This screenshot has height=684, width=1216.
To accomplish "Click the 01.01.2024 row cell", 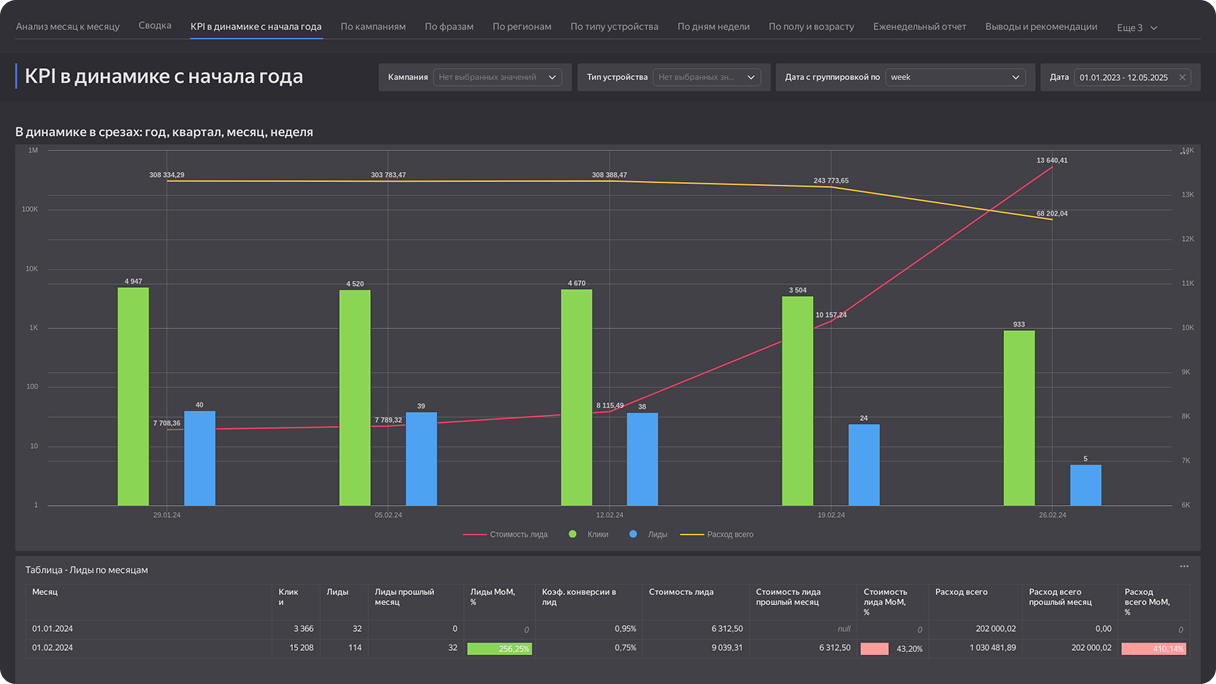I will 148,629.
